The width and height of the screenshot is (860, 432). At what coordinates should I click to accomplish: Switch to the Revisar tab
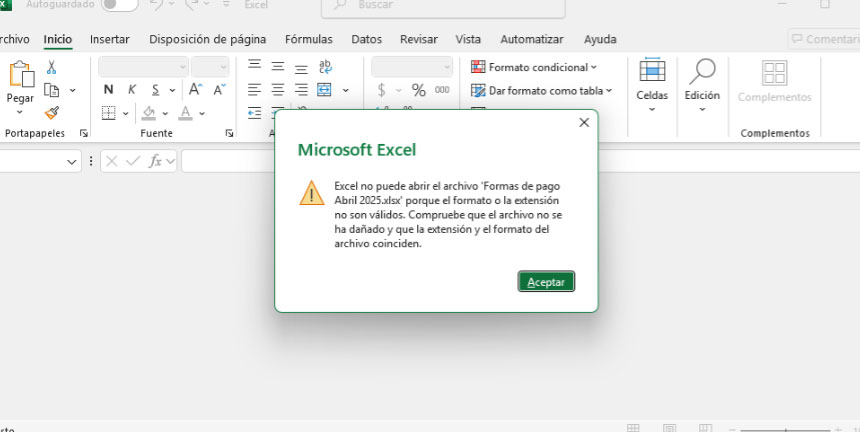click(419, 39)
